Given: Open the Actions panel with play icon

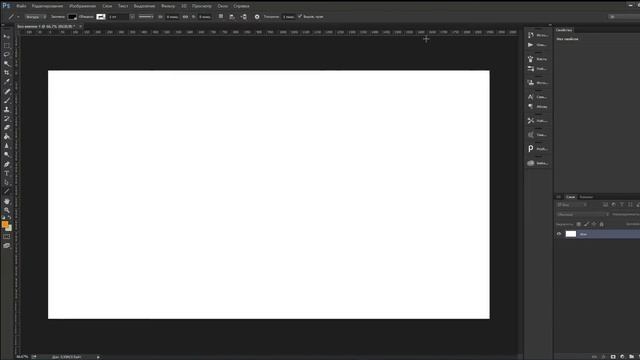Looking at the screenshot, I should (x=538, y=45).
